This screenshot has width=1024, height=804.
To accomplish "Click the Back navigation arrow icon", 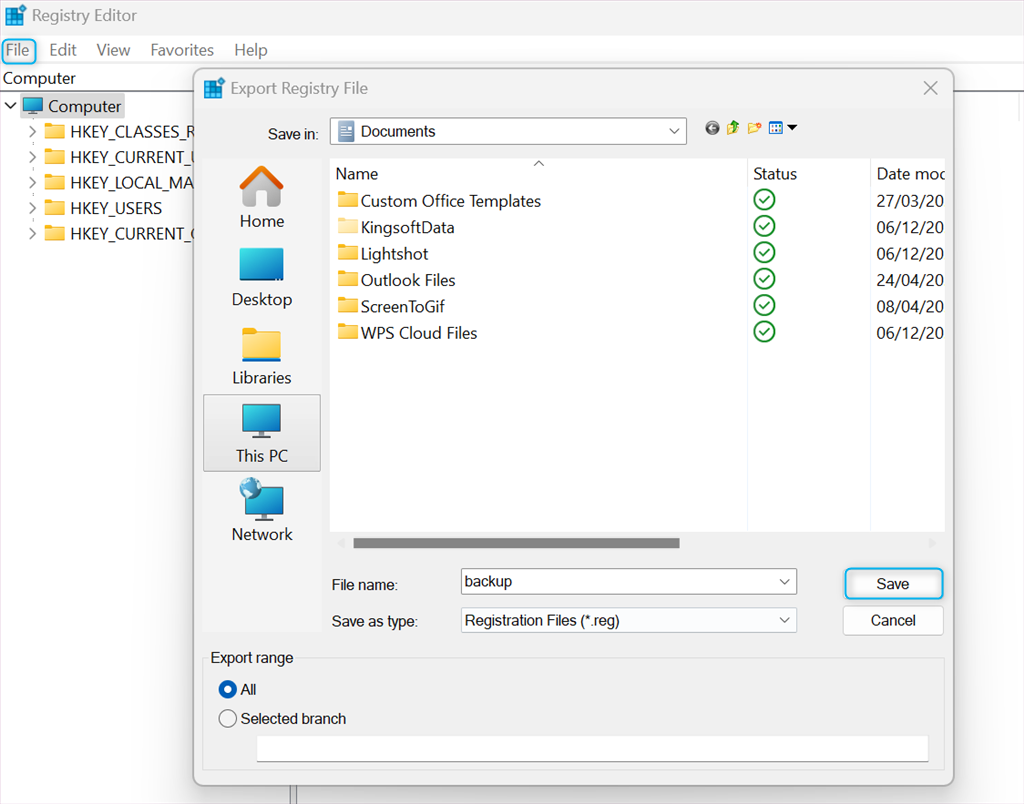I will 712,128.
